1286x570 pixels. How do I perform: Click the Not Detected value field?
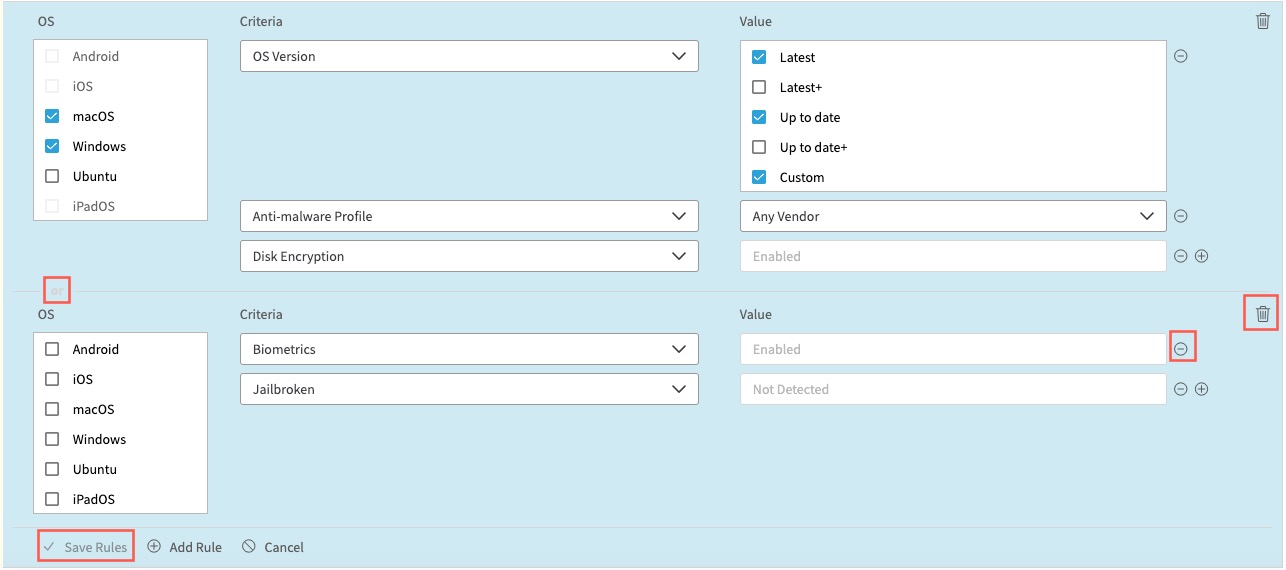click(952, 389)
